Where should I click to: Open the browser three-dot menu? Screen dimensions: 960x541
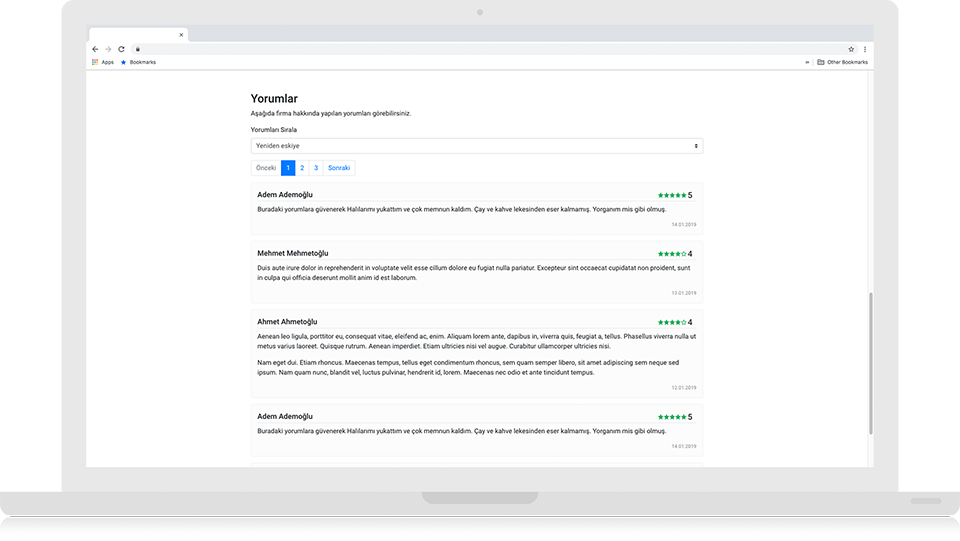coord(864,49)
